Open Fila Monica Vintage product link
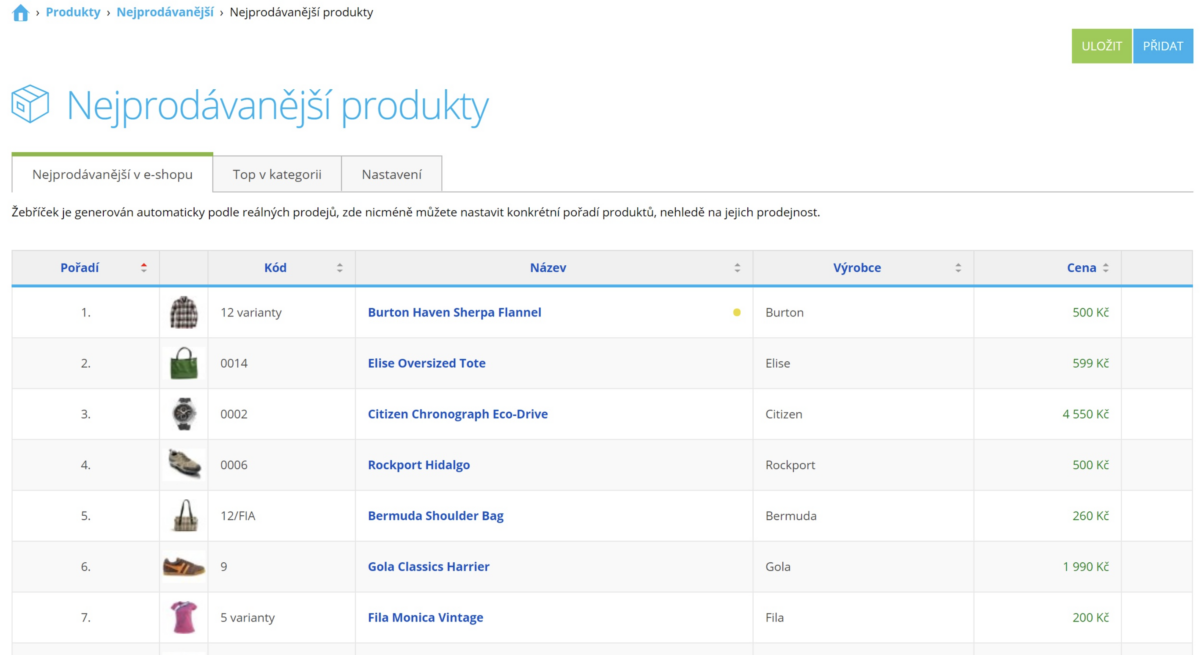 425,618
